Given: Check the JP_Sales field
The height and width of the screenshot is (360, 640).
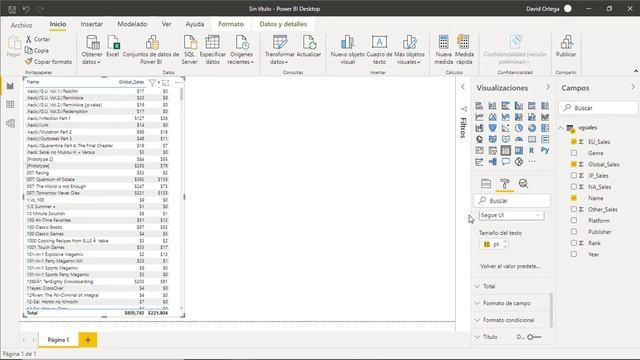Looking at the screenshot, I should coord(574,176).
